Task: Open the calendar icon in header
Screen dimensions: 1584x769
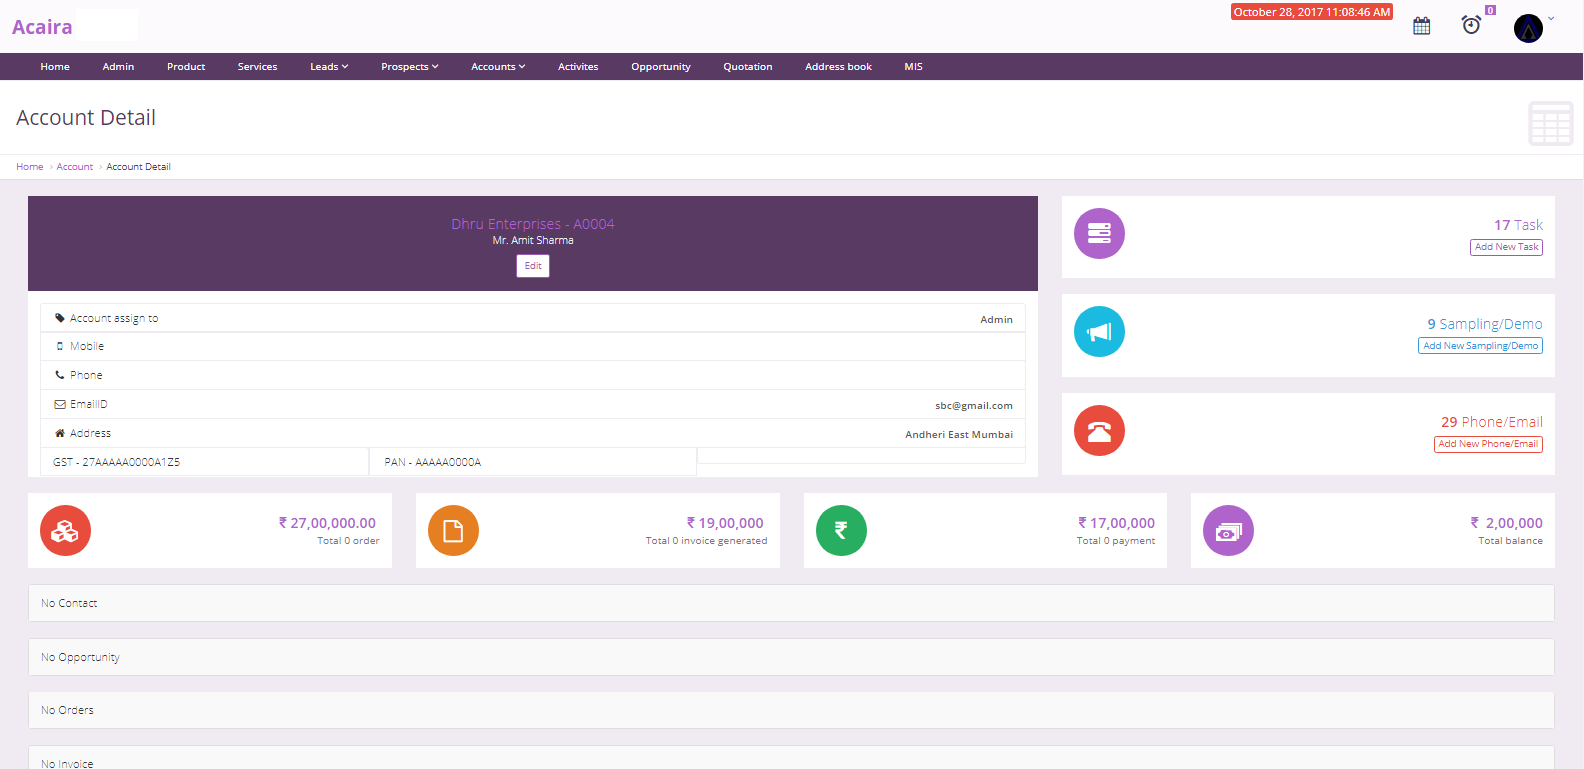Action: pos(1421,26)
